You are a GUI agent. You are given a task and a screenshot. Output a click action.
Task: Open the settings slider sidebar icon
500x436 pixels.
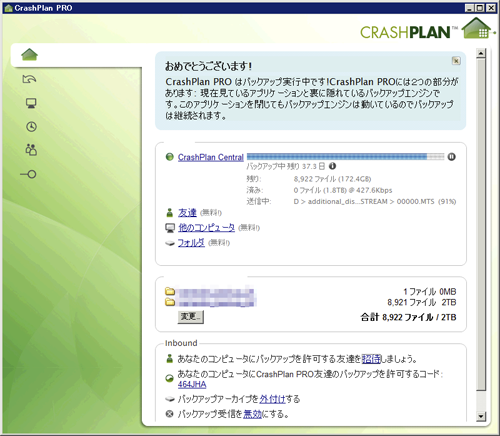pos(28,174)
